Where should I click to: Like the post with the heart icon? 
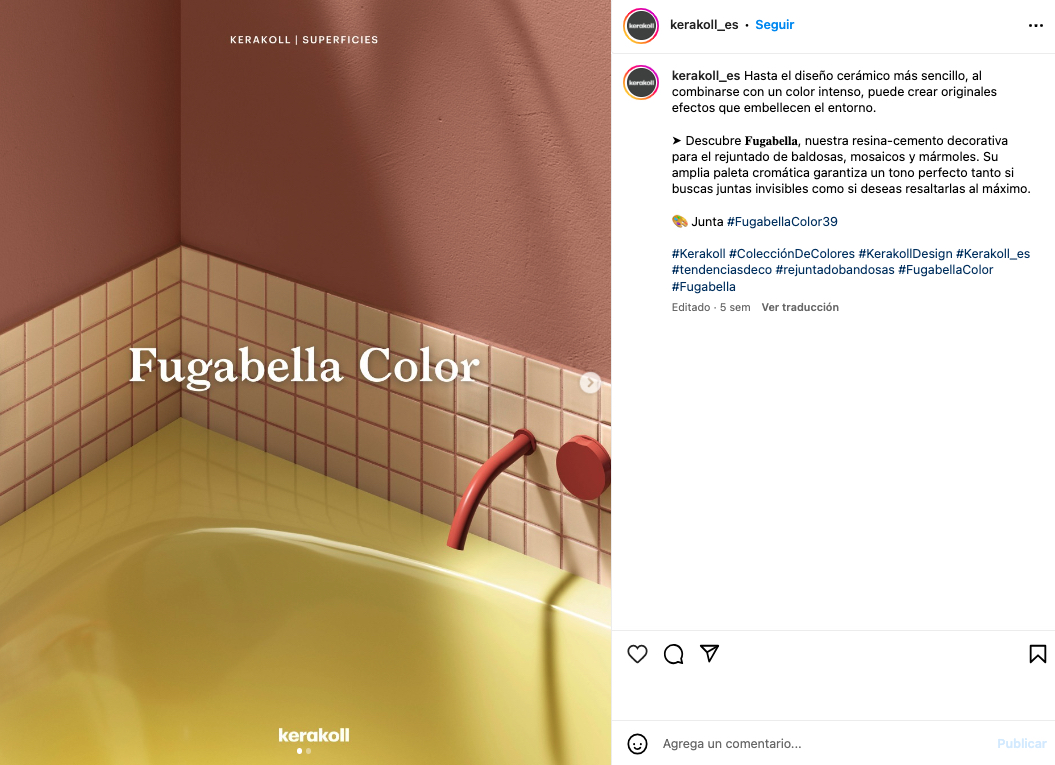click(x=637, y=654)
